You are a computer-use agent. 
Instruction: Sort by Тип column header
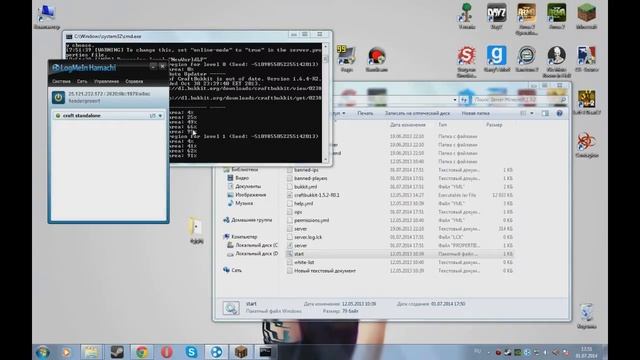(443, 125)
